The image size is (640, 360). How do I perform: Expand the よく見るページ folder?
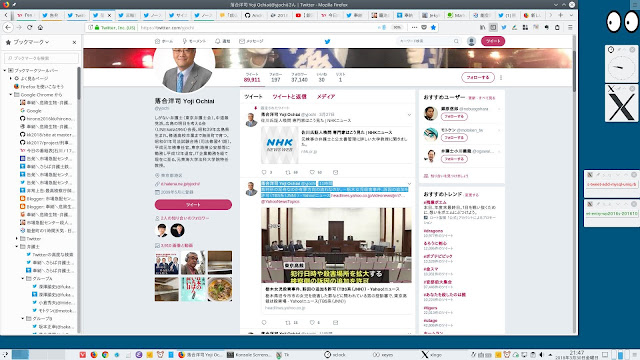[x=11, y=78]
